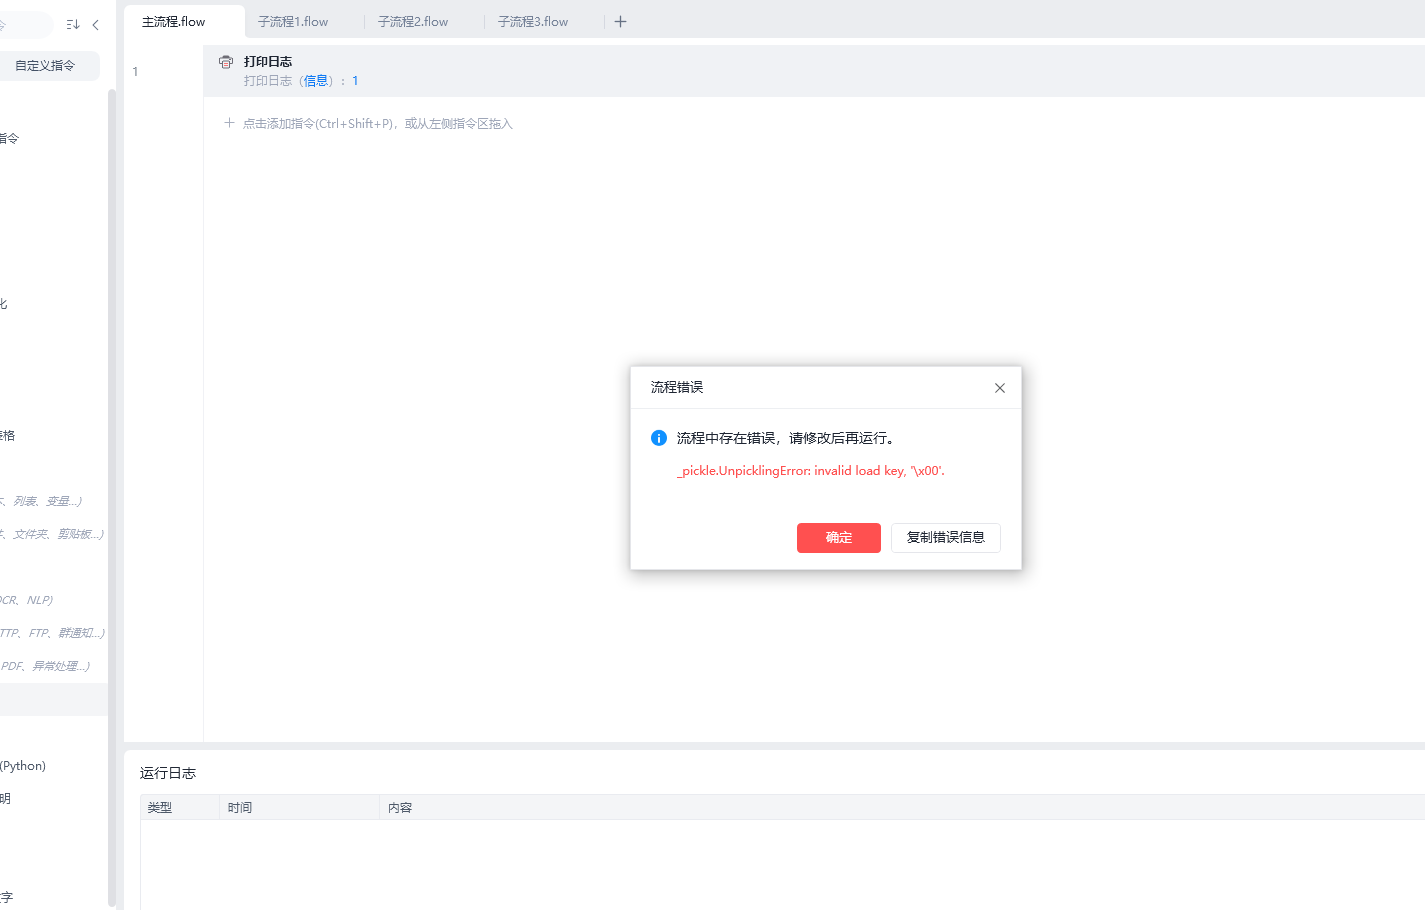1425x910 pixels.
Task: Open the 自定义指令 panel button
Action: [x=46, y=66]
